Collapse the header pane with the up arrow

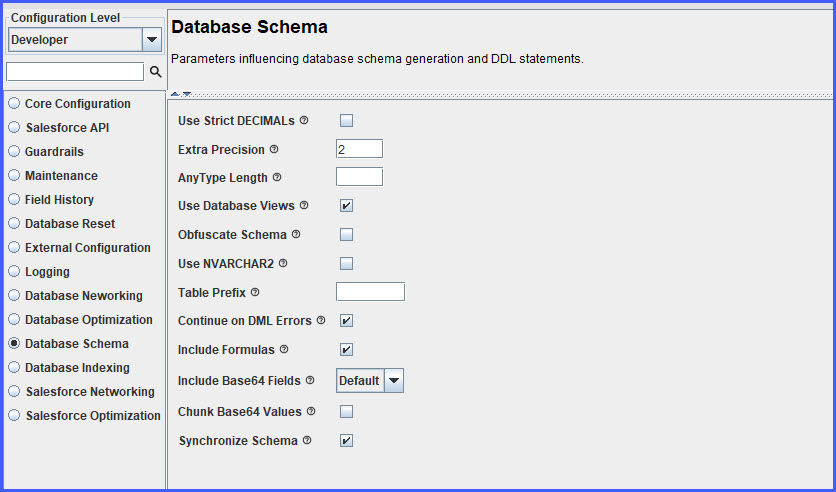(175, 94)
